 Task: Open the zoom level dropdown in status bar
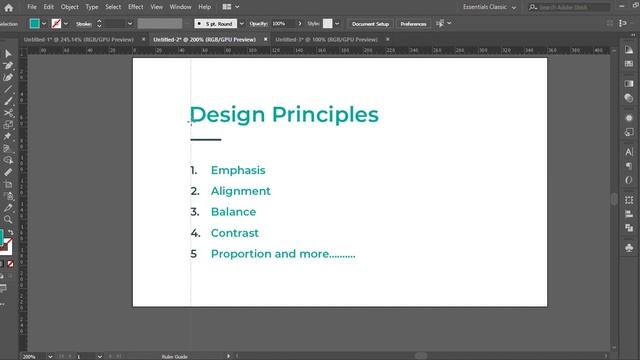[50, 356]
